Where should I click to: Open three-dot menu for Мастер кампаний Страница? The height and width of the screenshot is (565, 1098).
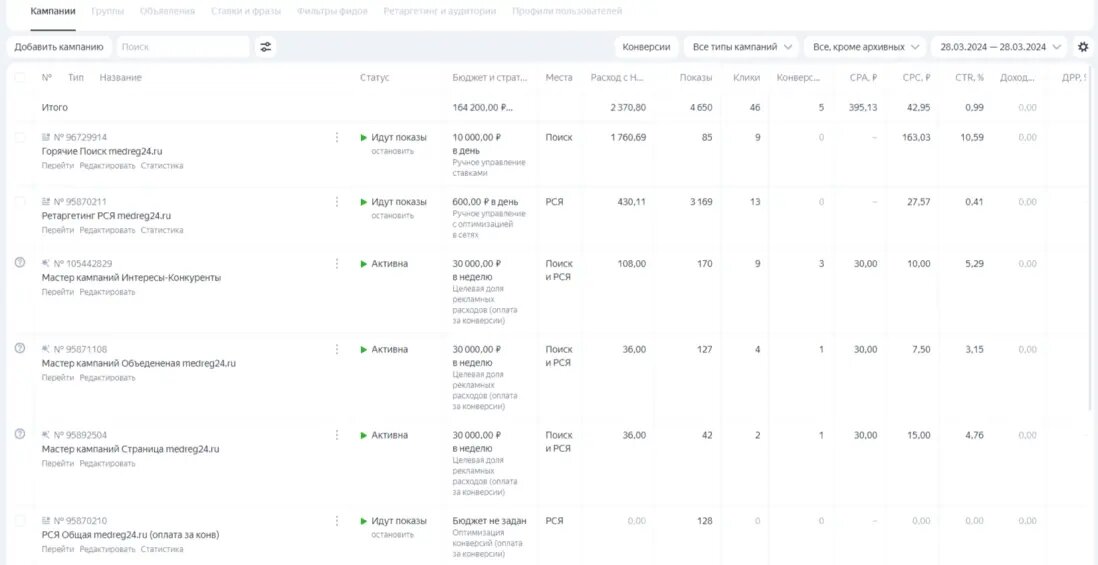(x=337, y=435)
